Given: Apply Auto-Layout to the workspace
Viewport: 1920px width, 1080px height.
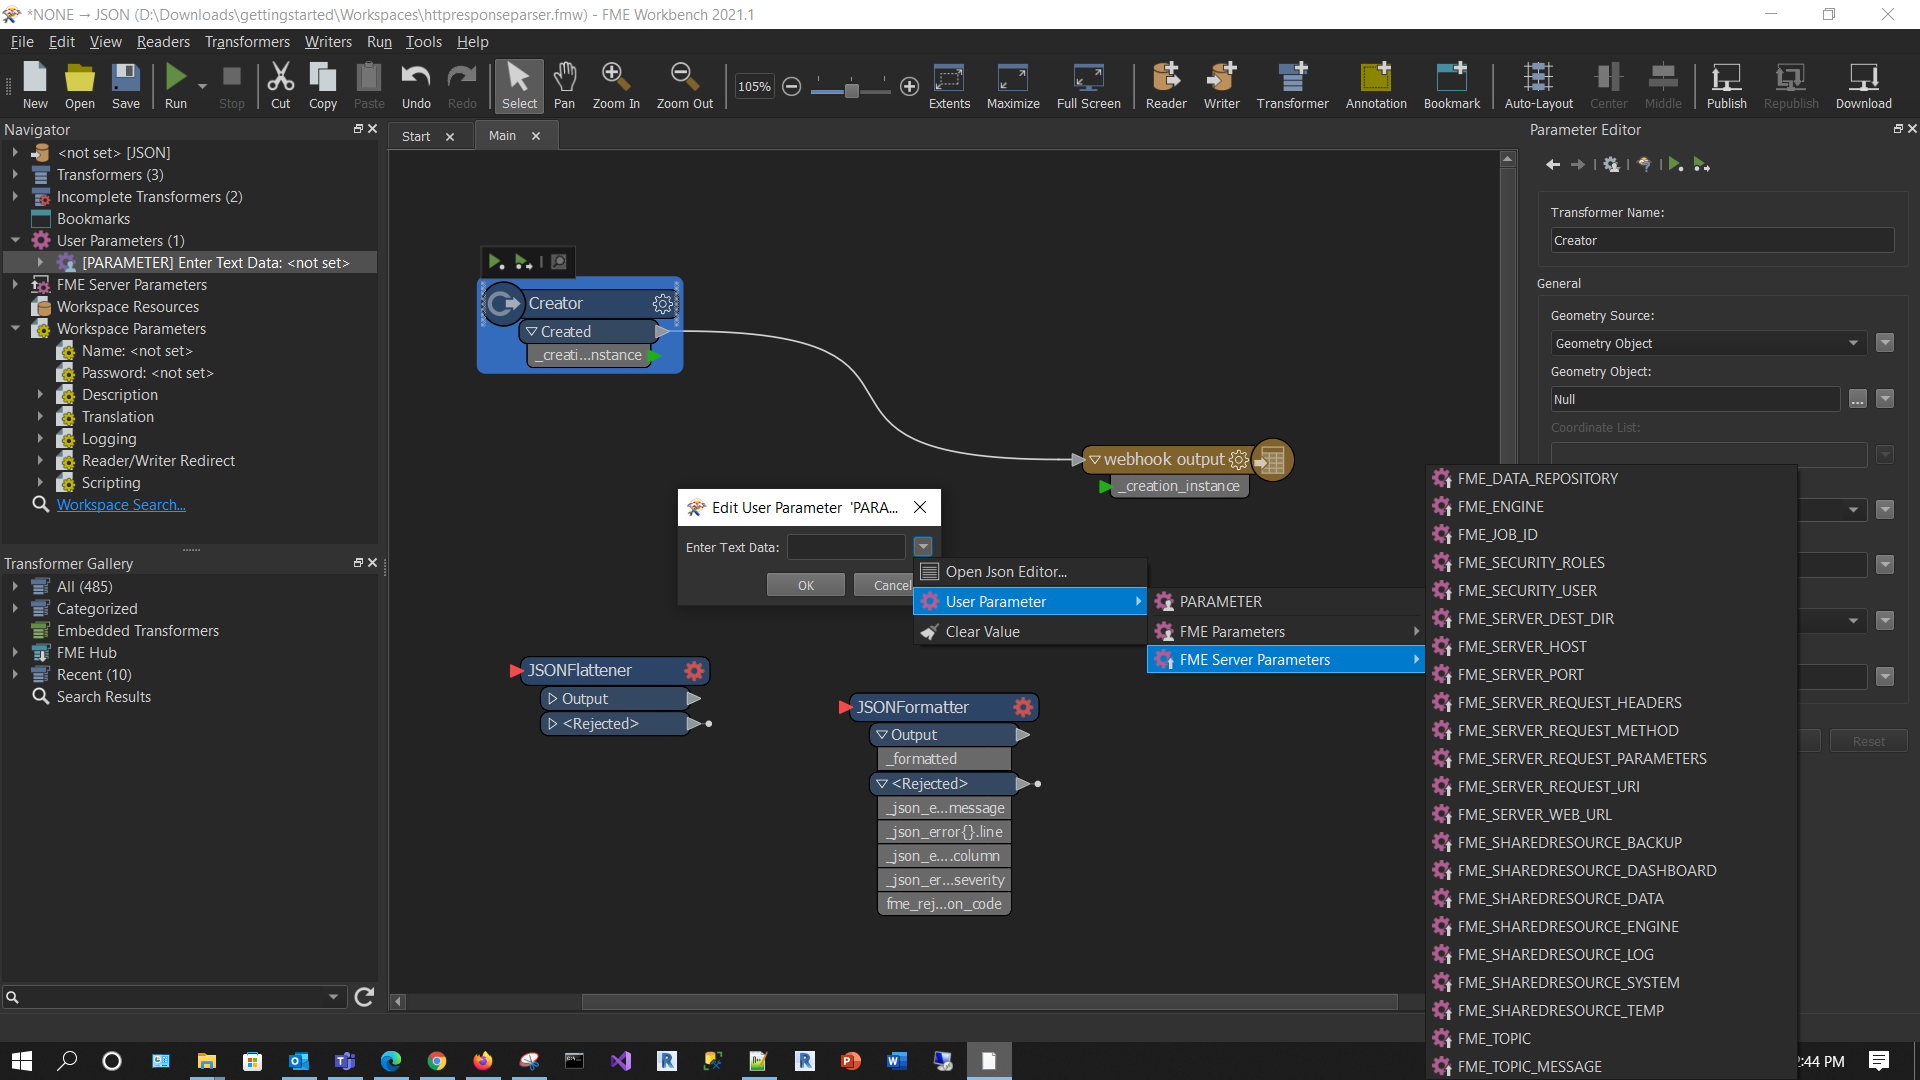Looking at the screenshot, I should (x=1538, y=85).
